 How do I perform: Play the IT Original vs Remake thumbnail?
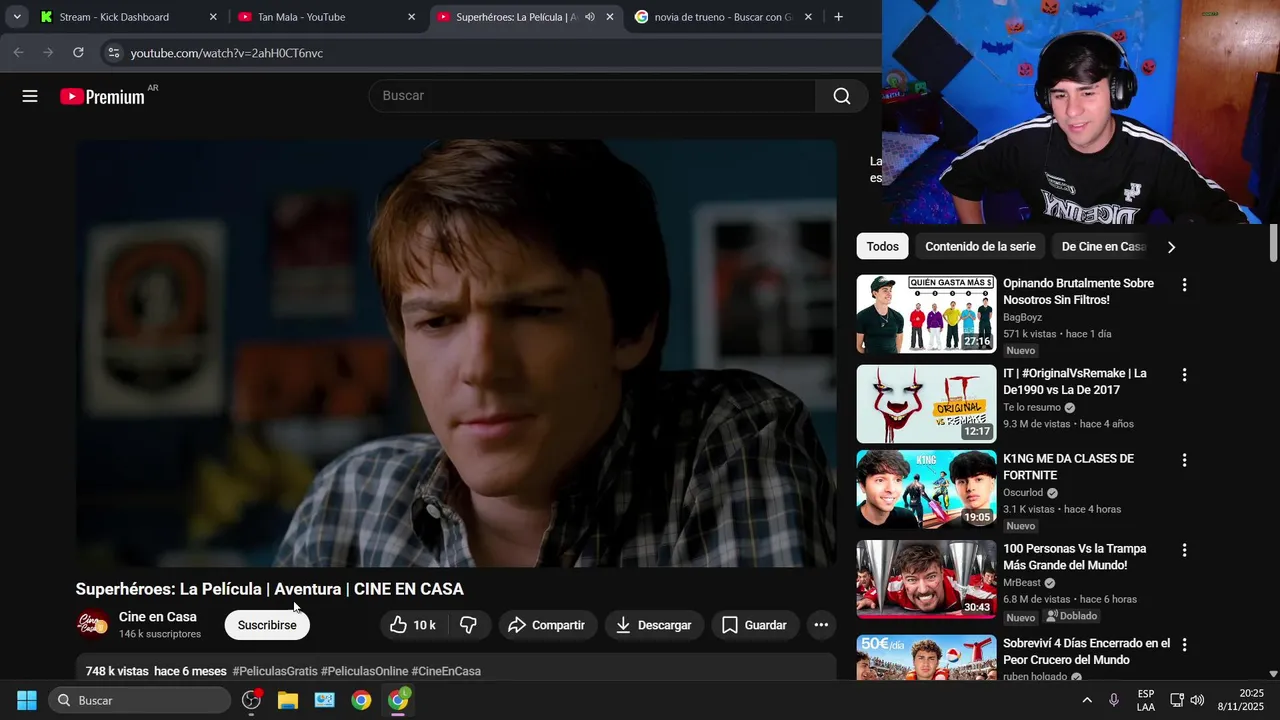(926, 404)
